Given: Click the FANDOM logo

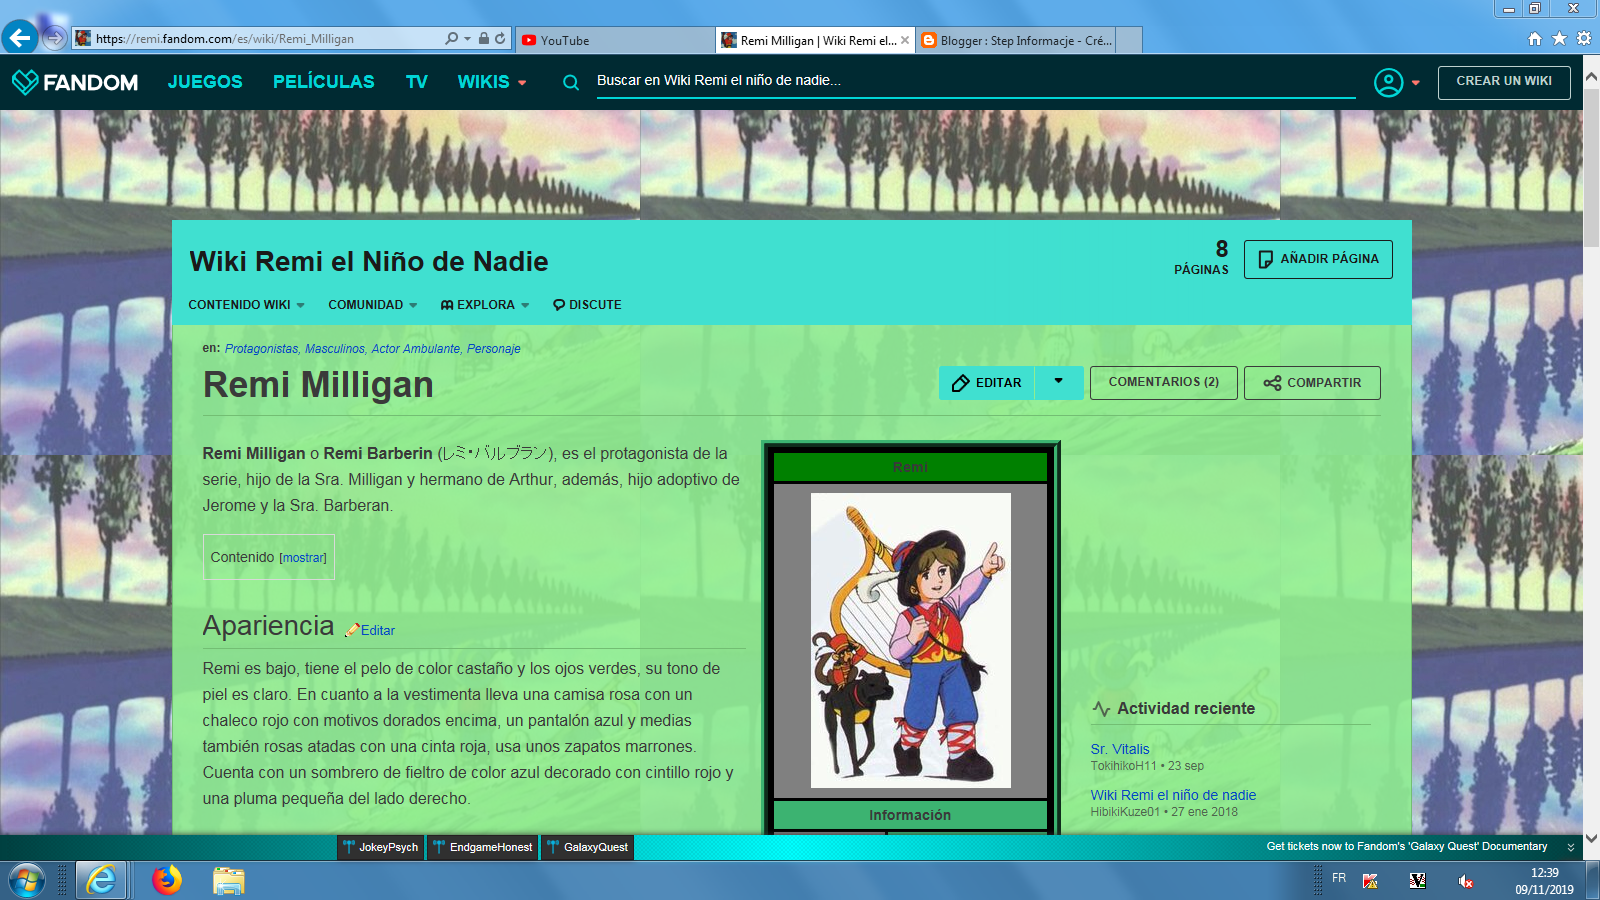Looking at the screenshot, I should pos(75,82).
